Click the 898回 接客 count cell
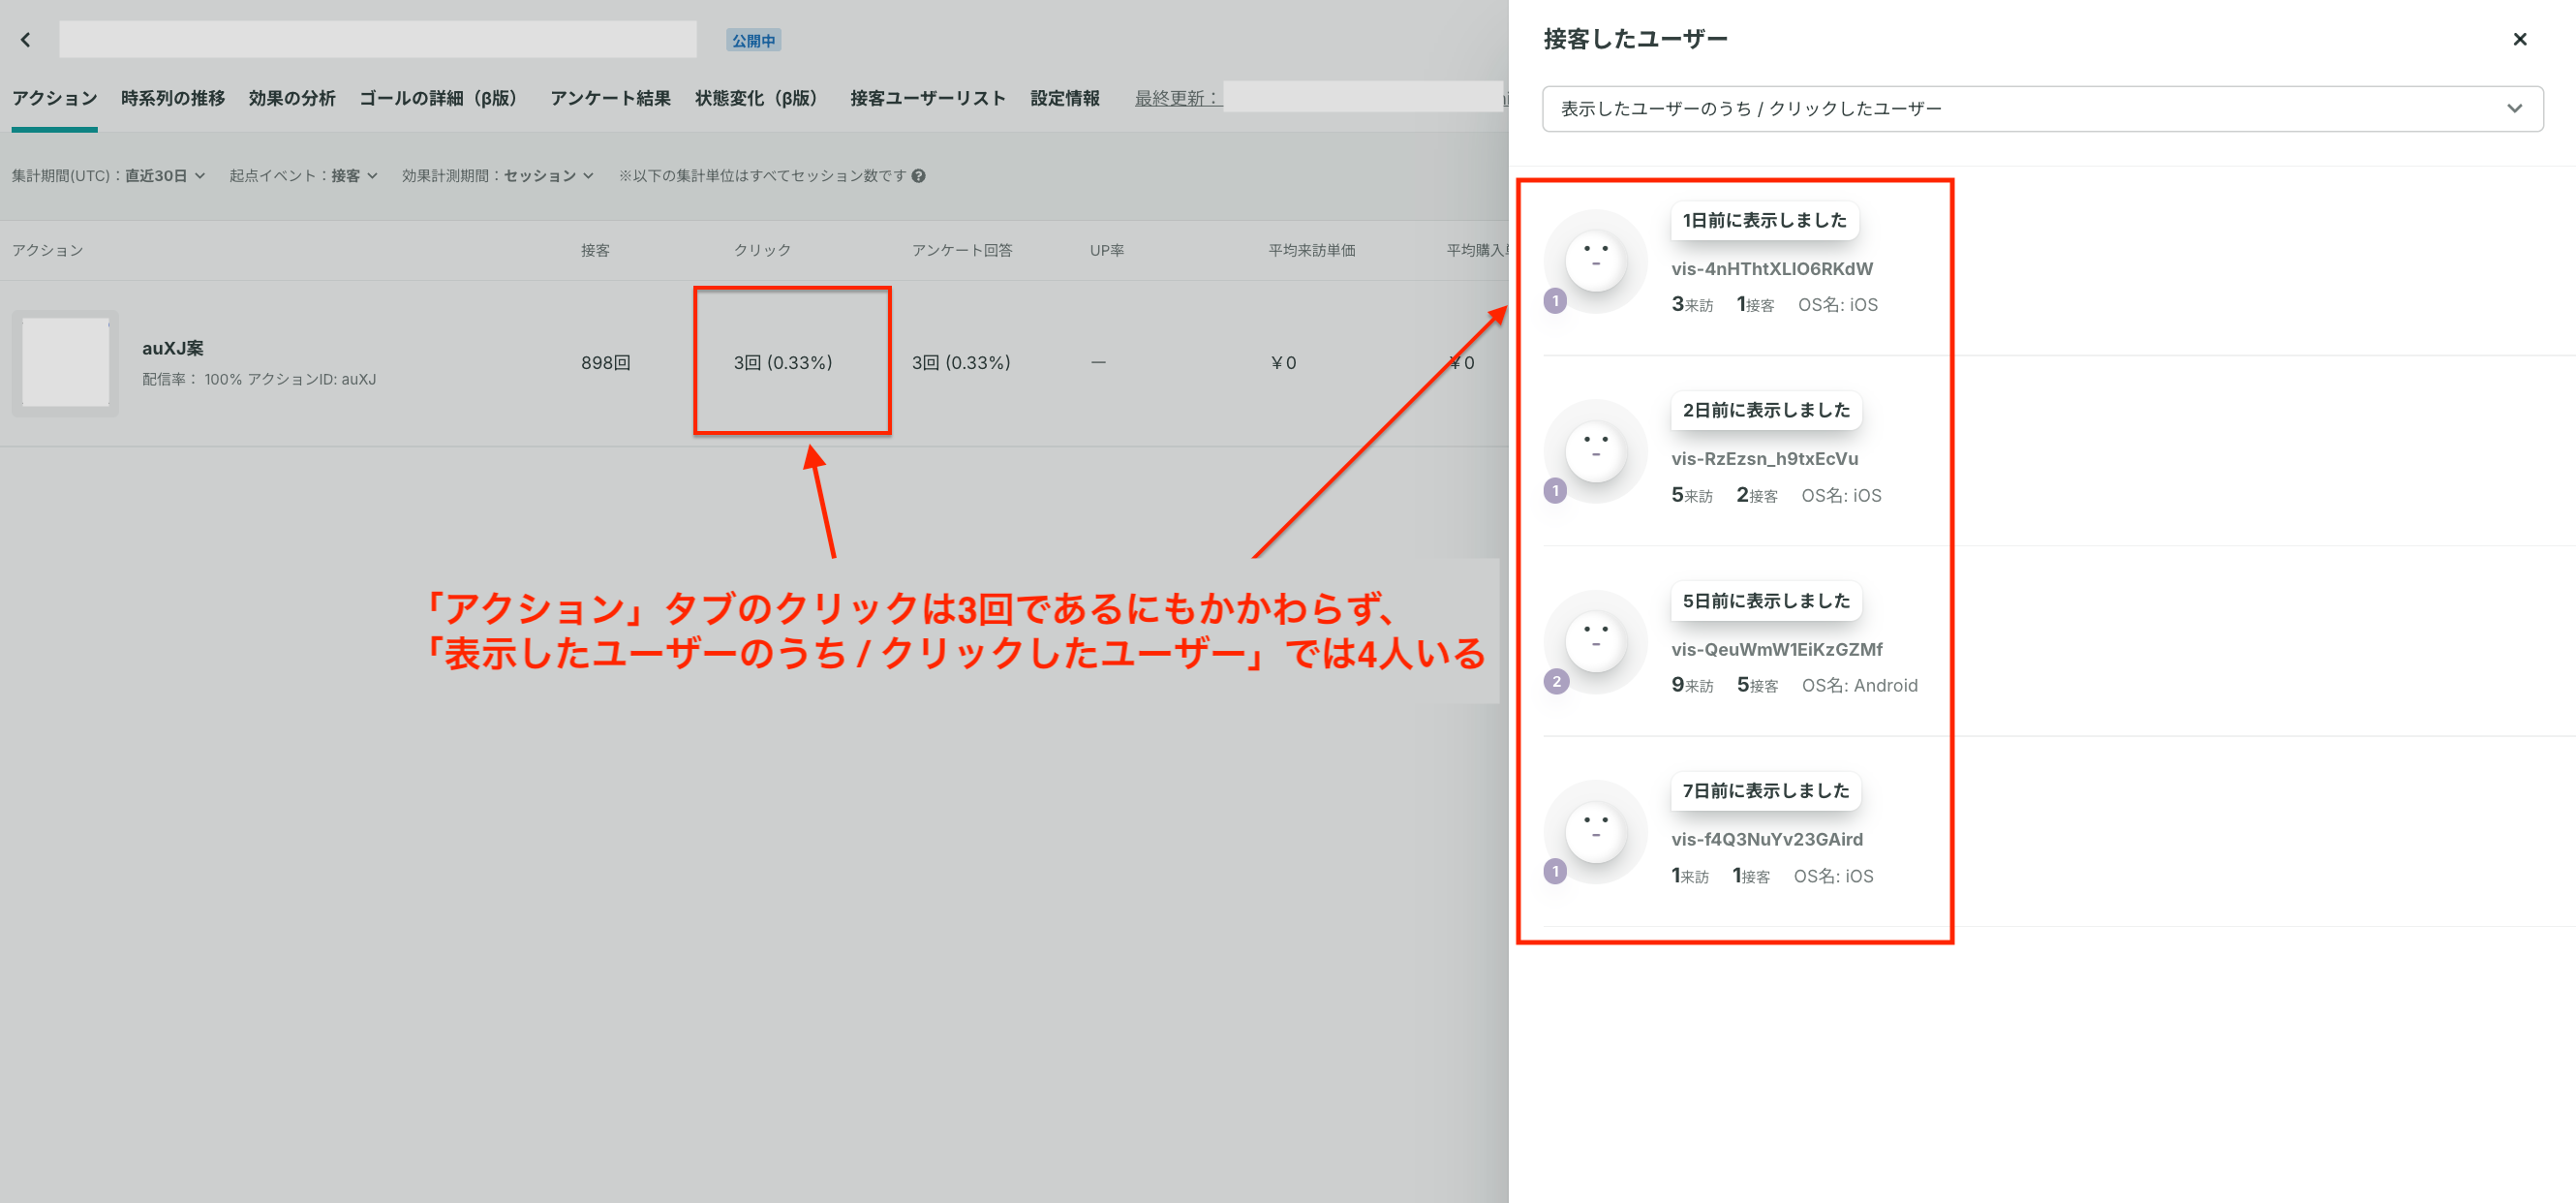This screenshot has width=2576, height=1203. [x=606, y=363]
